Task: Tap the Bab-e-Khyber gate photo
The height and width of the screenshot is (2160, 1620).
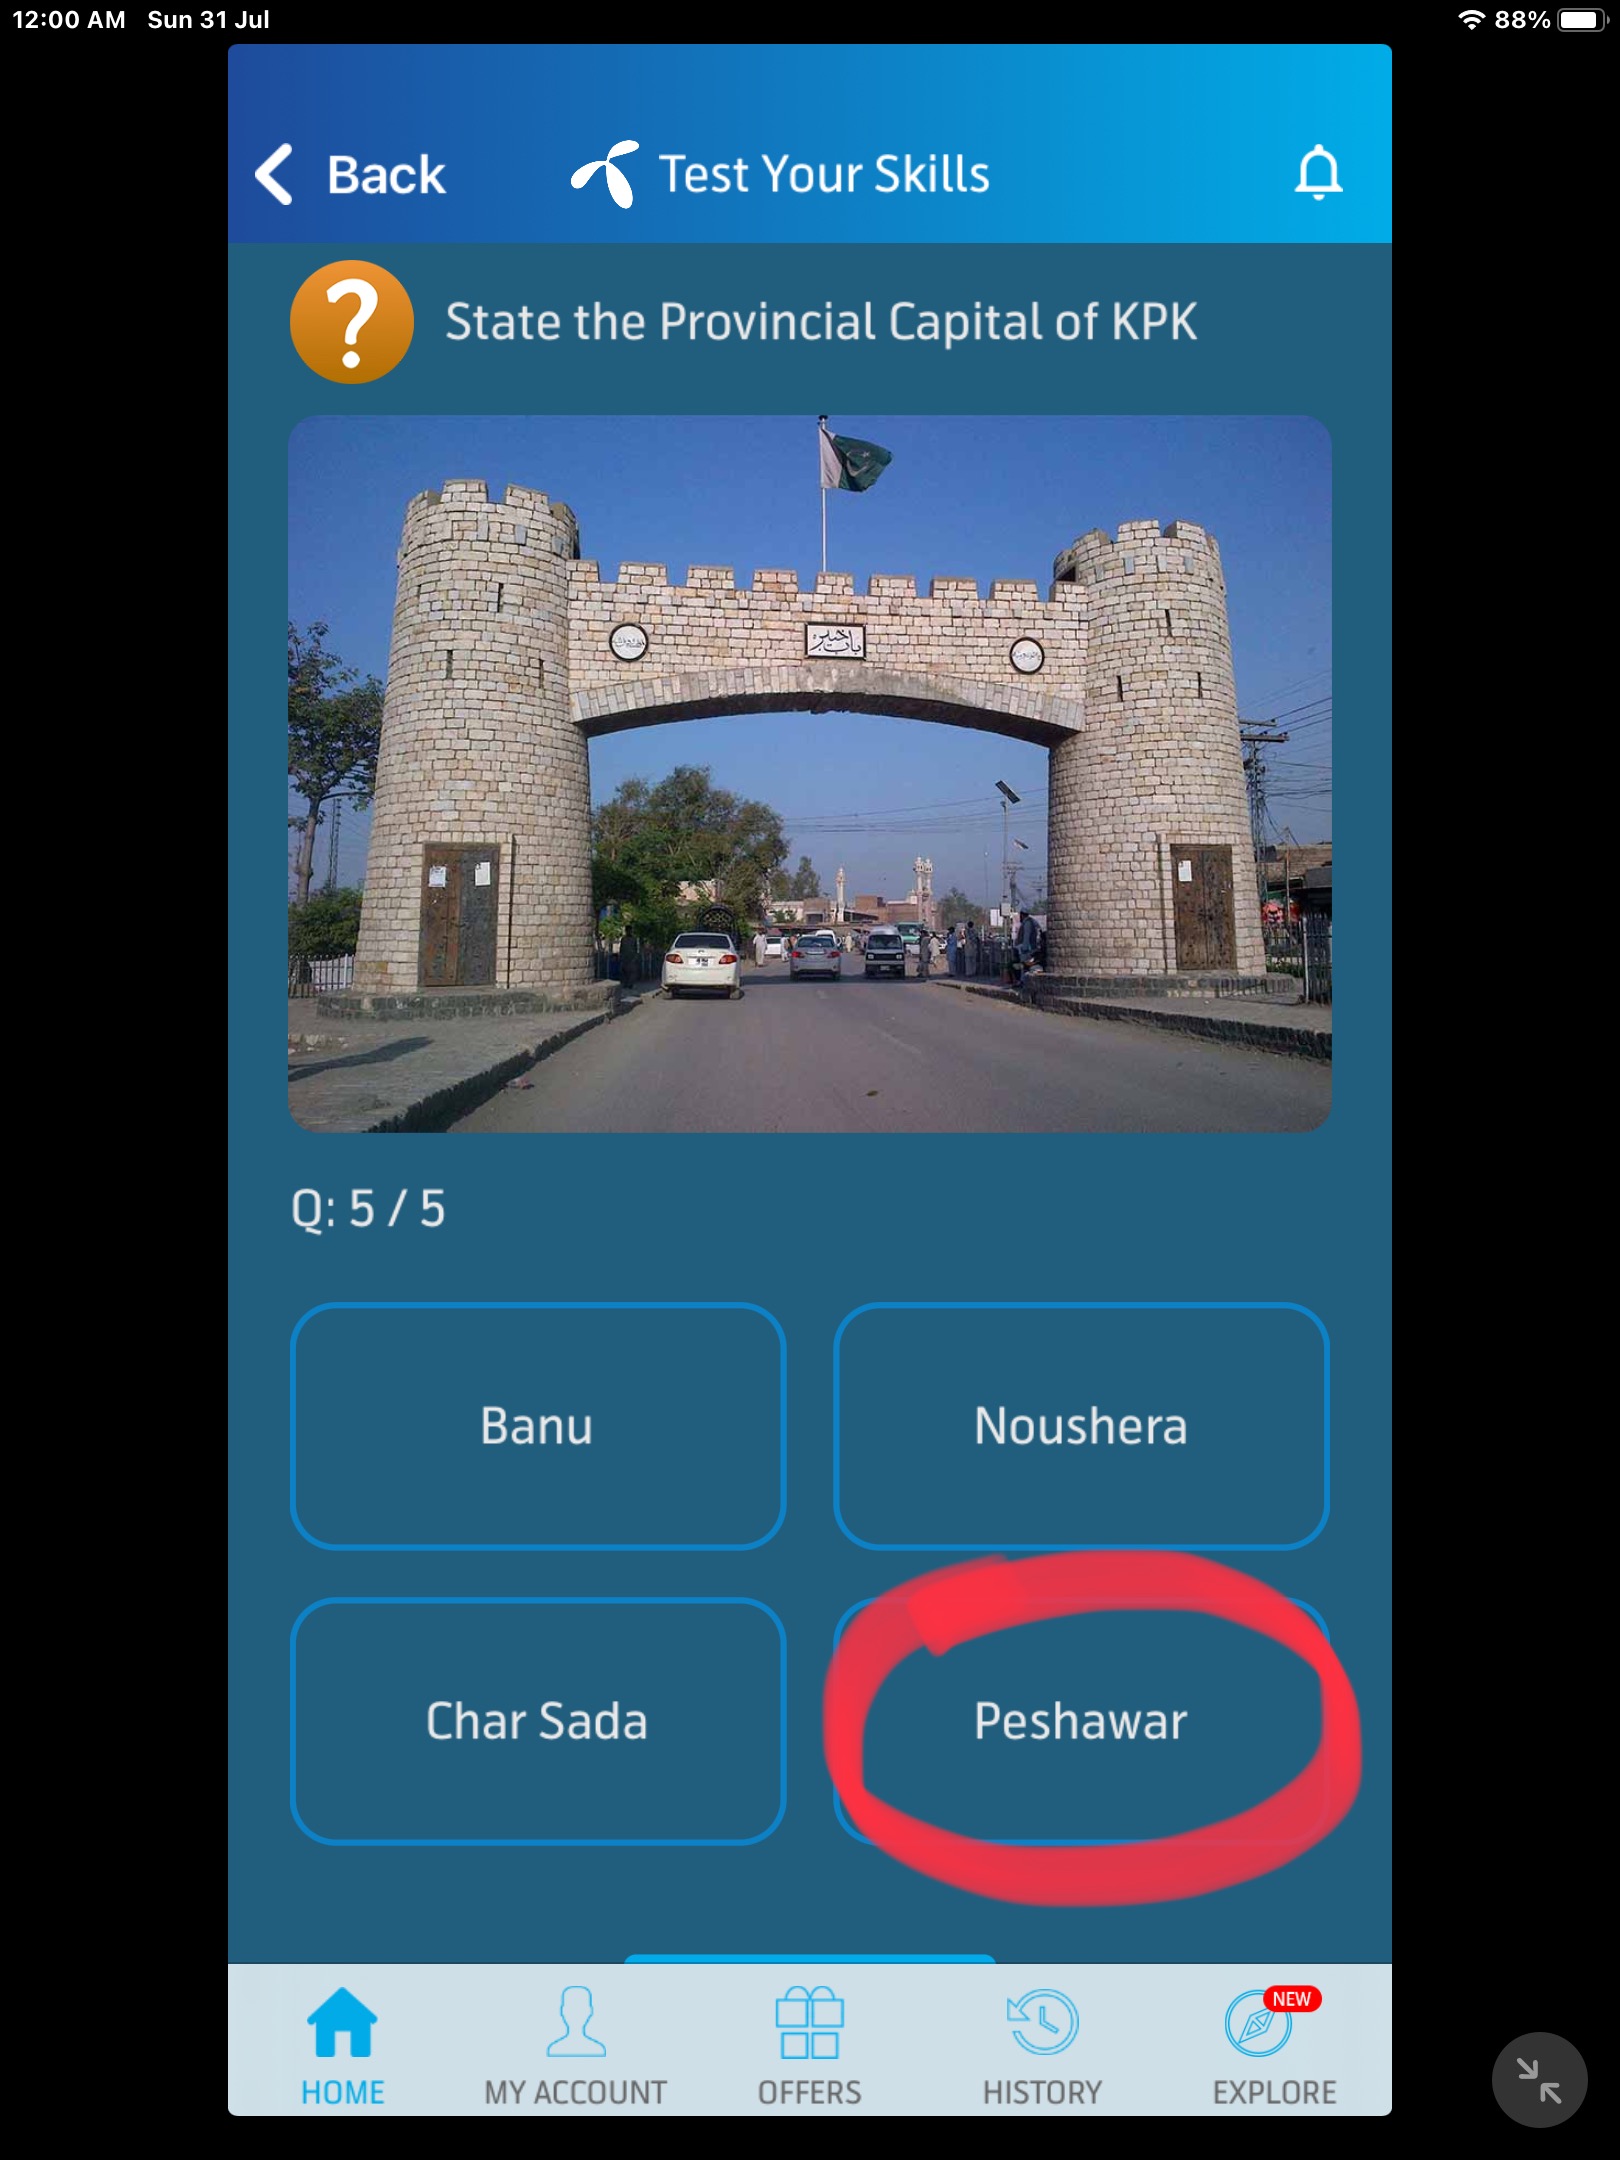Action: (x=810, y=774)
